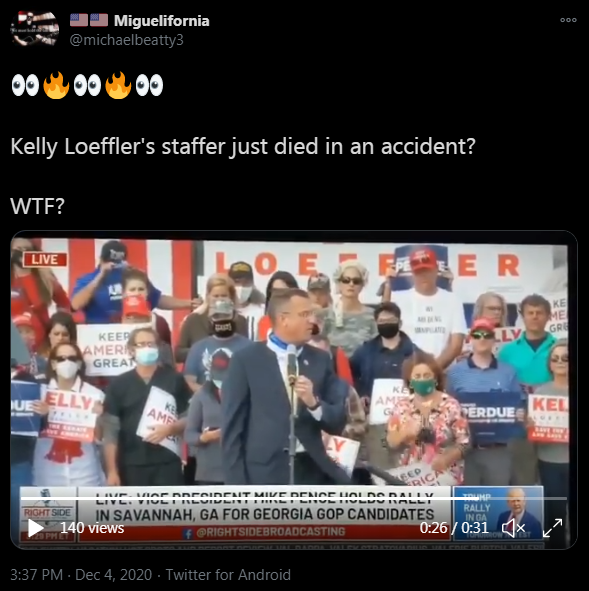Click the 3:37 PM · Dec 4, 2020 timestamp
This screenshot has height=591, width=589.
(x=81, y=575)
